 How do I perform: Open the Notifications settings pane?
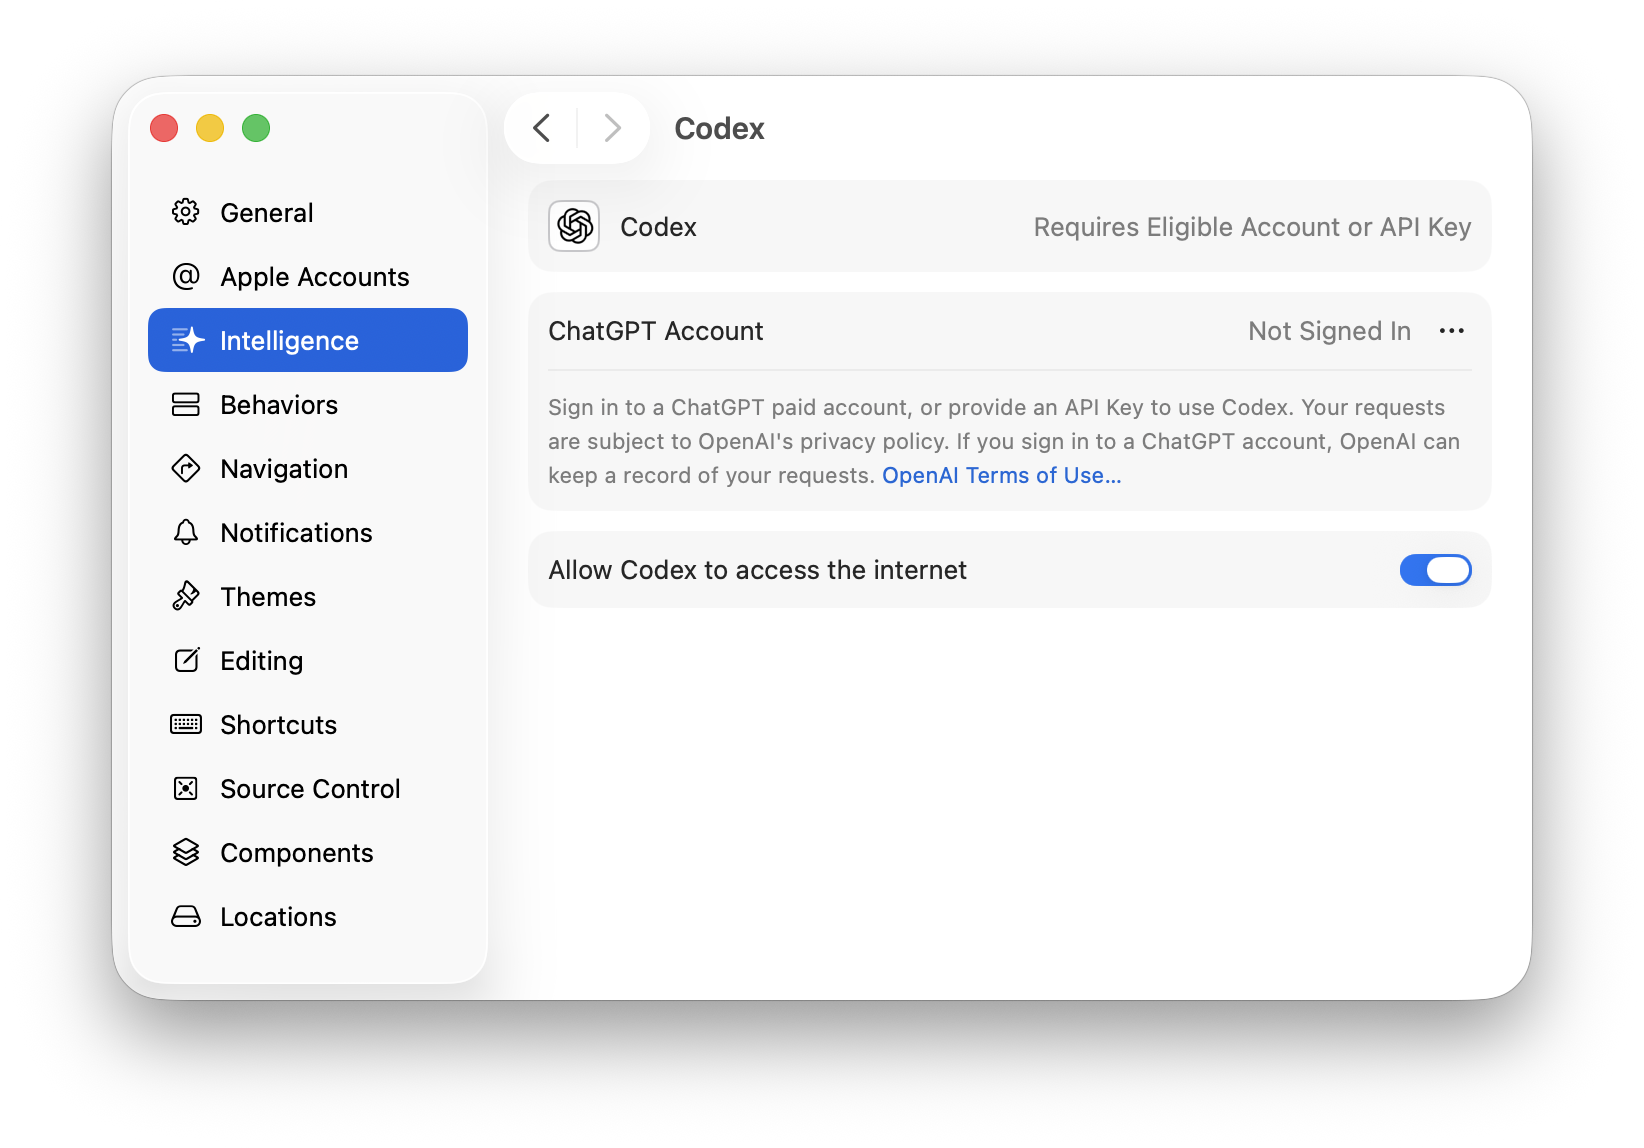pyautogui.click(x=308, y=532)
